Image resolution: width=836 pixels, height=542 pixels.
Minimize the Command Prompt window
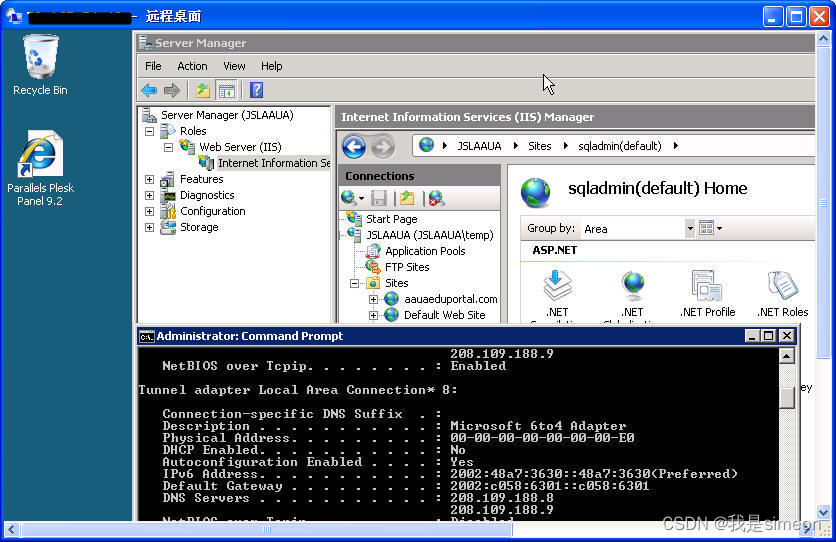coord(752,336)
